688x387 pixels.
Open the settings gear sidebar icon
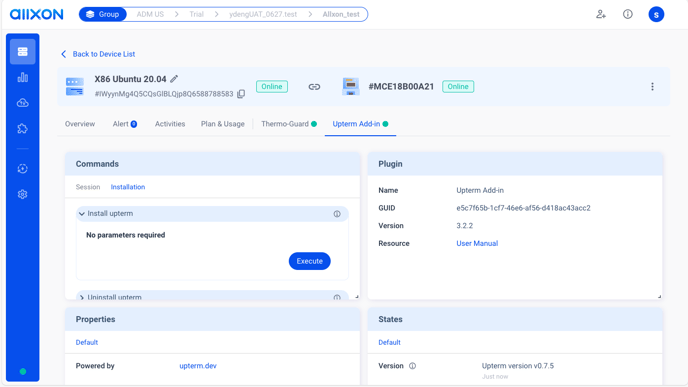pyautogui.click(x=22, y=194)
